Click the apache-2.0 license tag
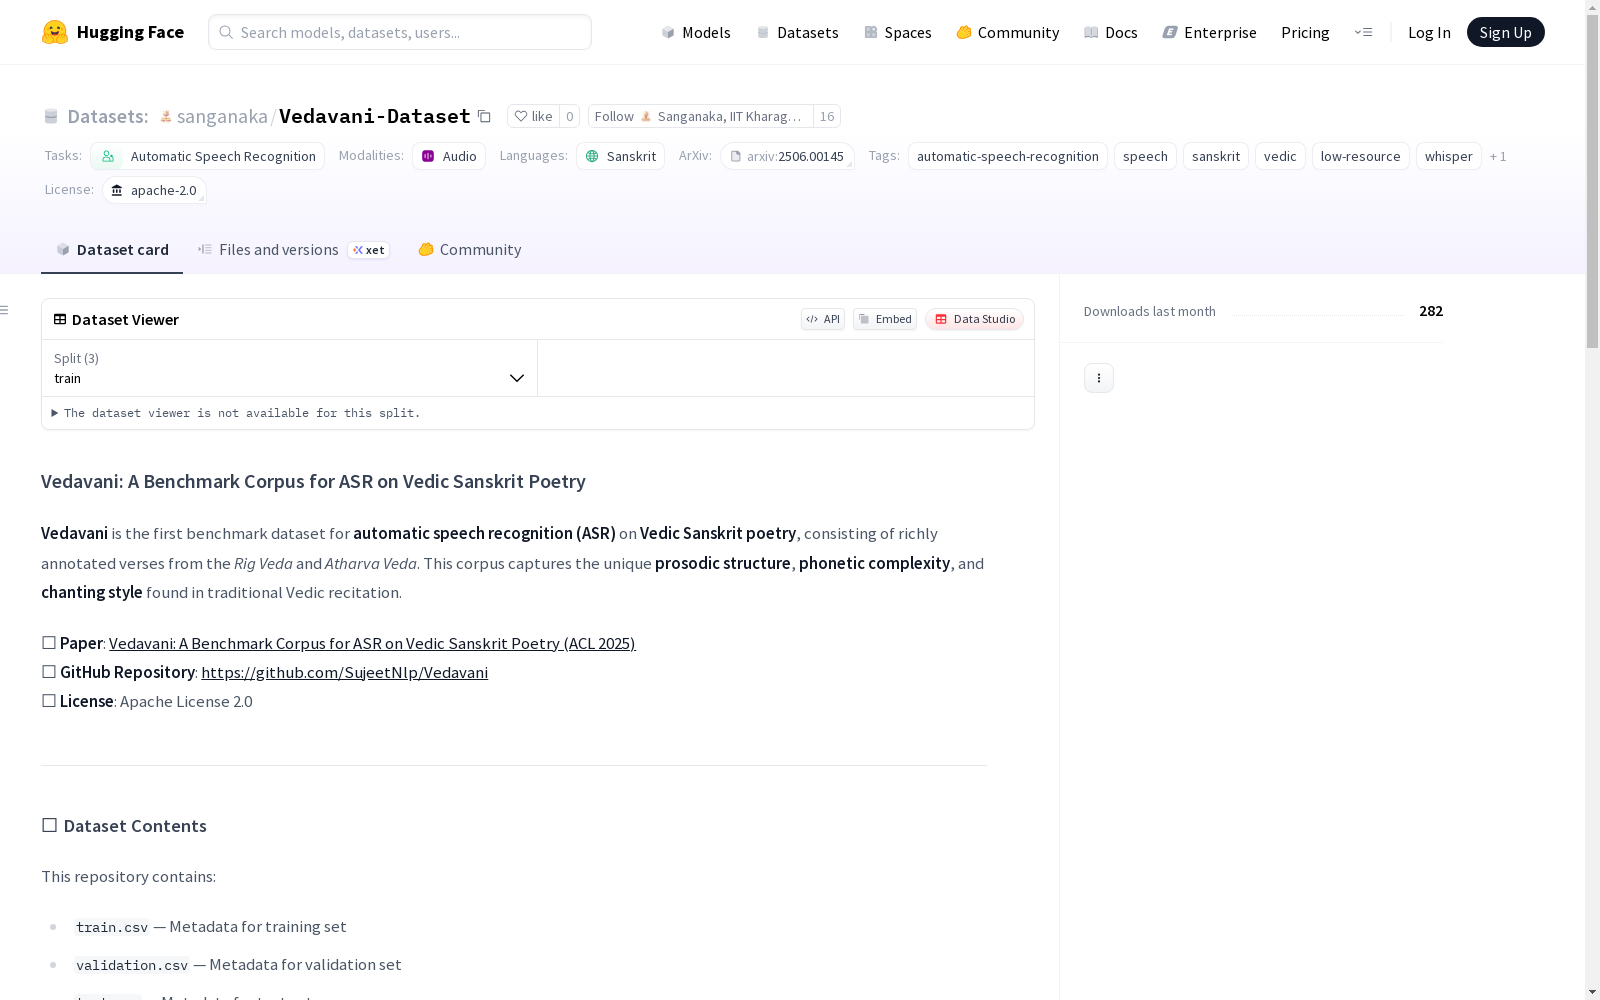Image resolution: width=1600 pixels, height=1000 pixels. tap(154, 190)
